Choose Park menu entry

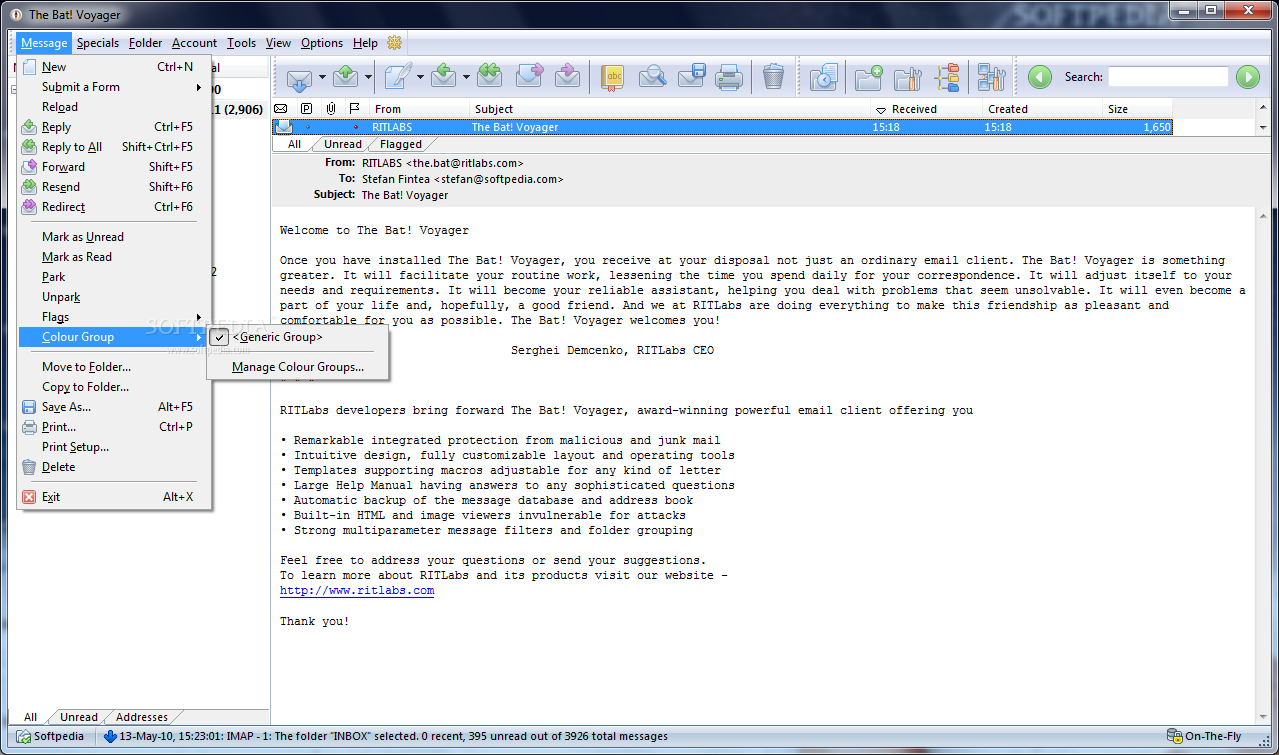pyautogui.click(x=114, y=277)
